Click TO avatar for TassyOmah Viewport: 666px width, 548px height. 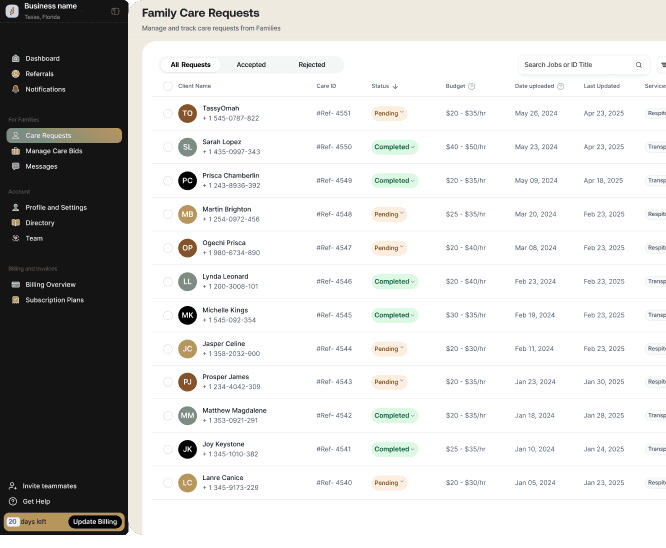pyautogui.click(x=187, y=113)
